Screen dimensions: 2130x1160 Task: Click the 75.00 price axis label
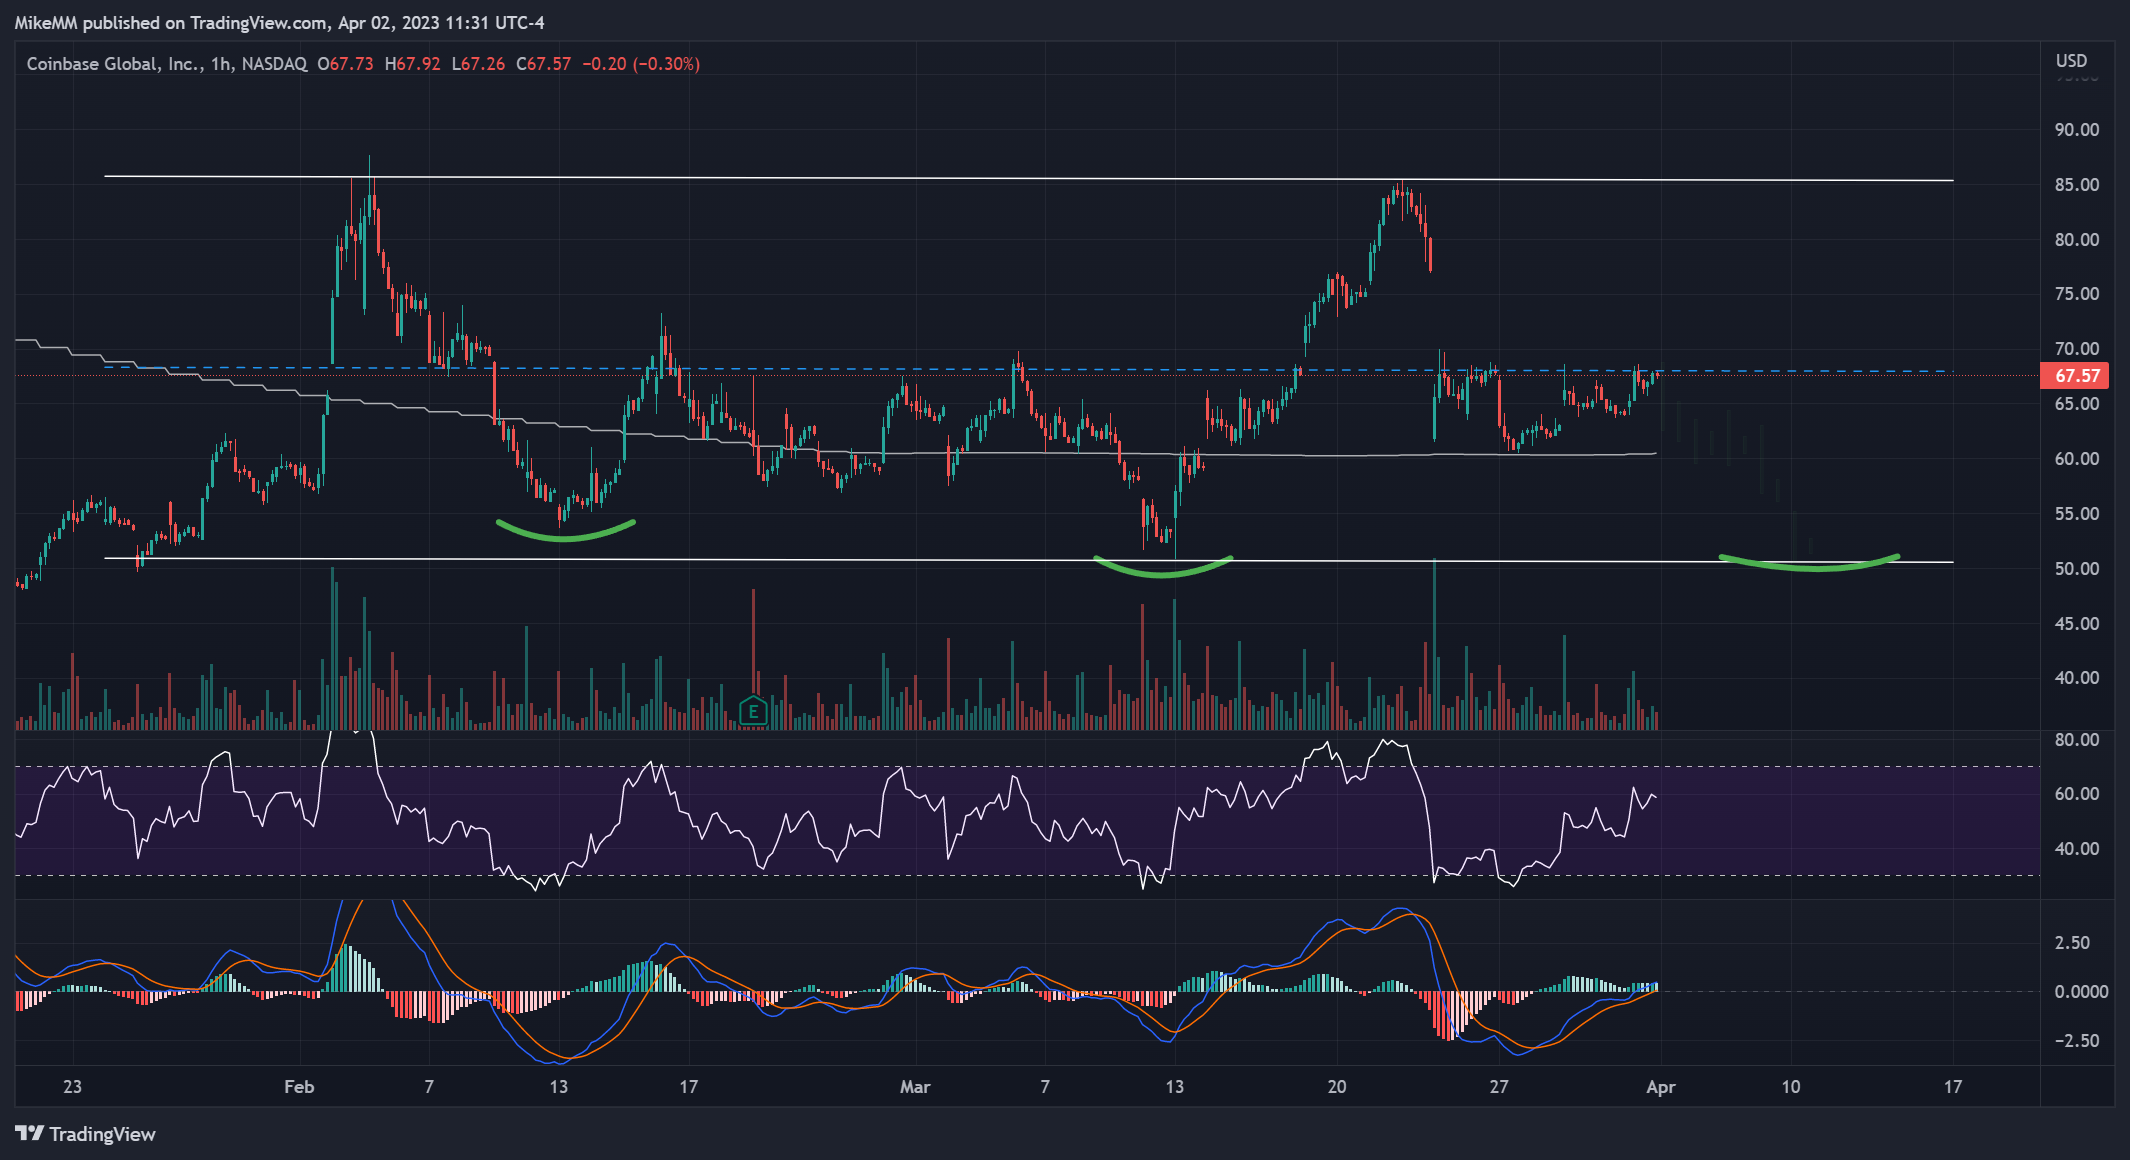tap(2076, 294)
